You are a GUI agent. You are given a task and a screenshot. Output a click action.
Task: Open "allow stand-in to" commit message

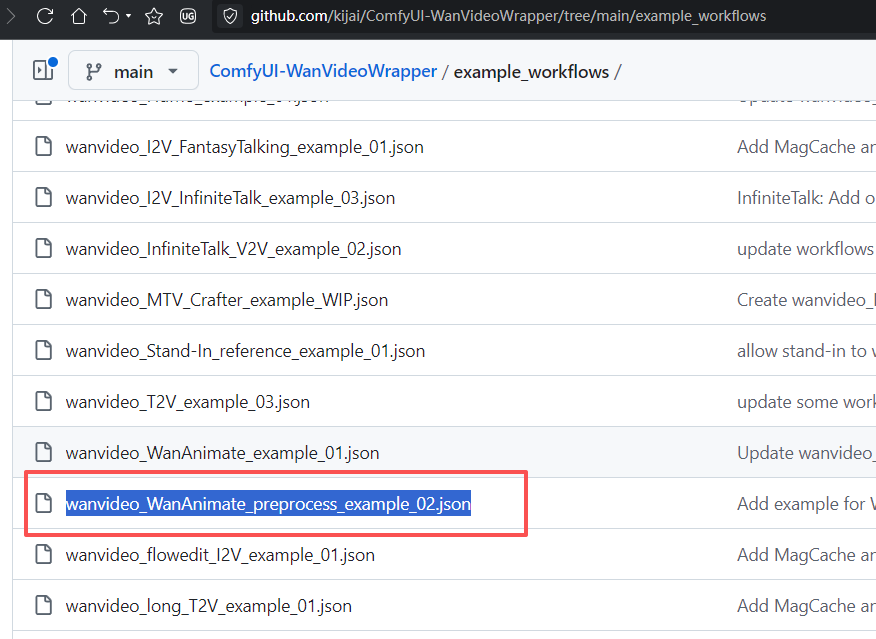coord(806,351)
